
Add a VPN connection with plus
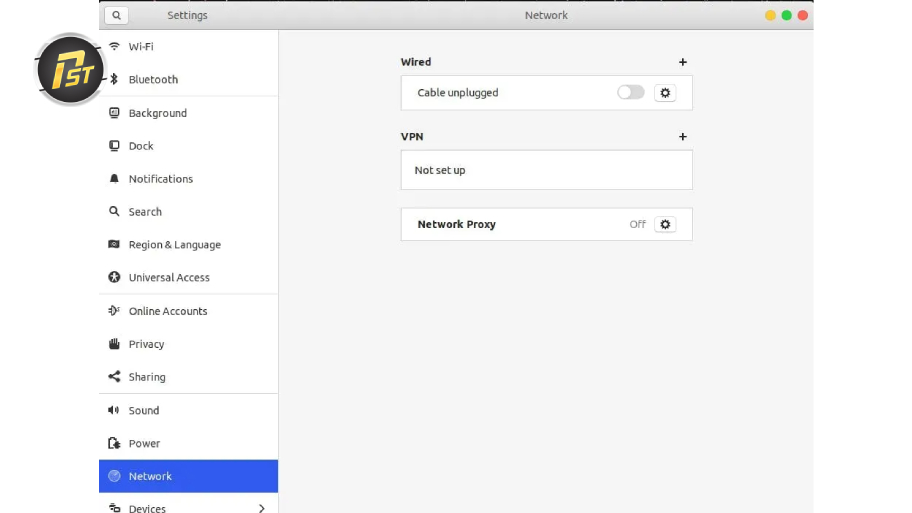point(683,137)
